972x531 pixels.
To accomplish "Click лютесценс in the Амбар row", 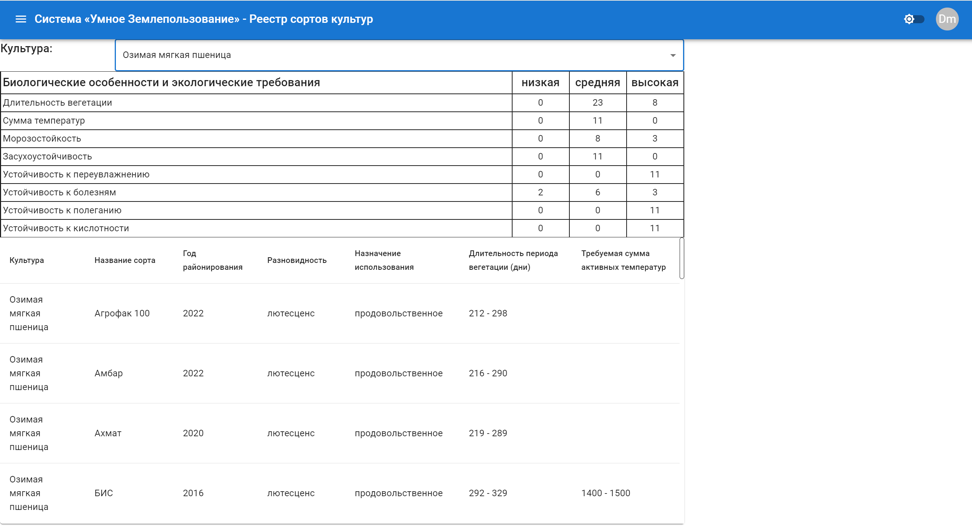I will [x=291, y=374].
